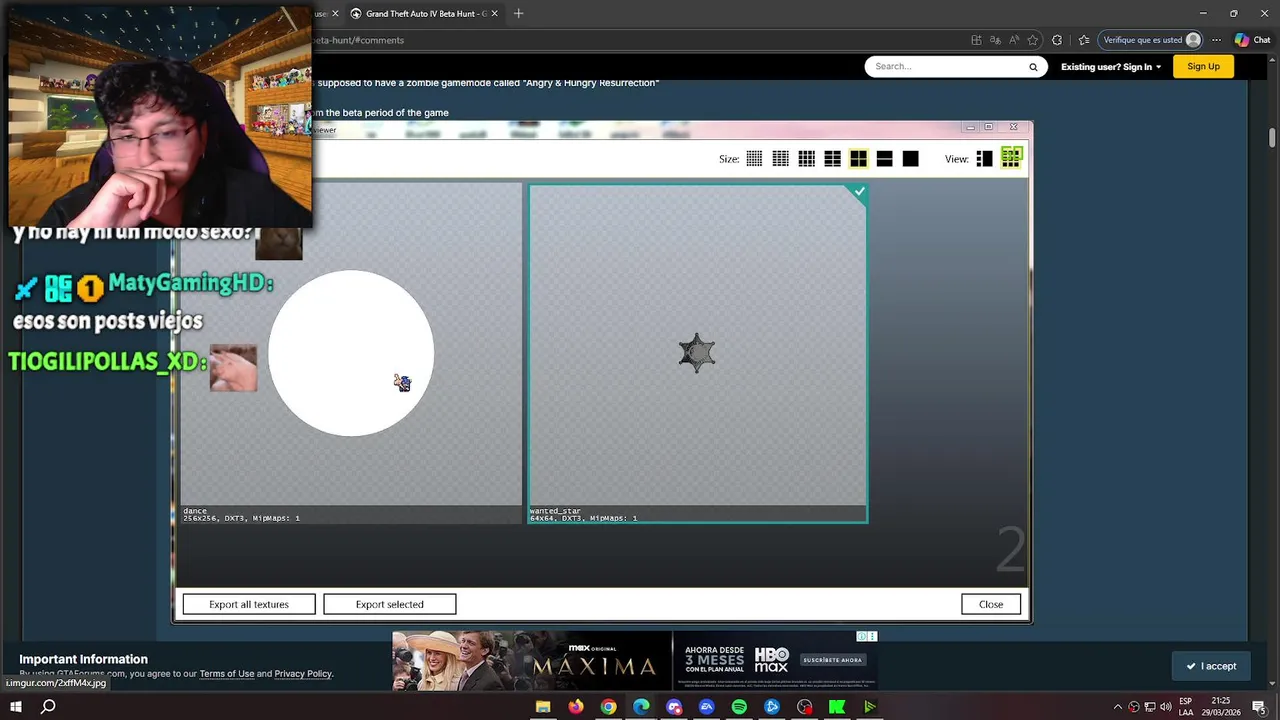Open Copilot Chat button
Viewport: 1280px width, 720px height.
point(1253,40)
